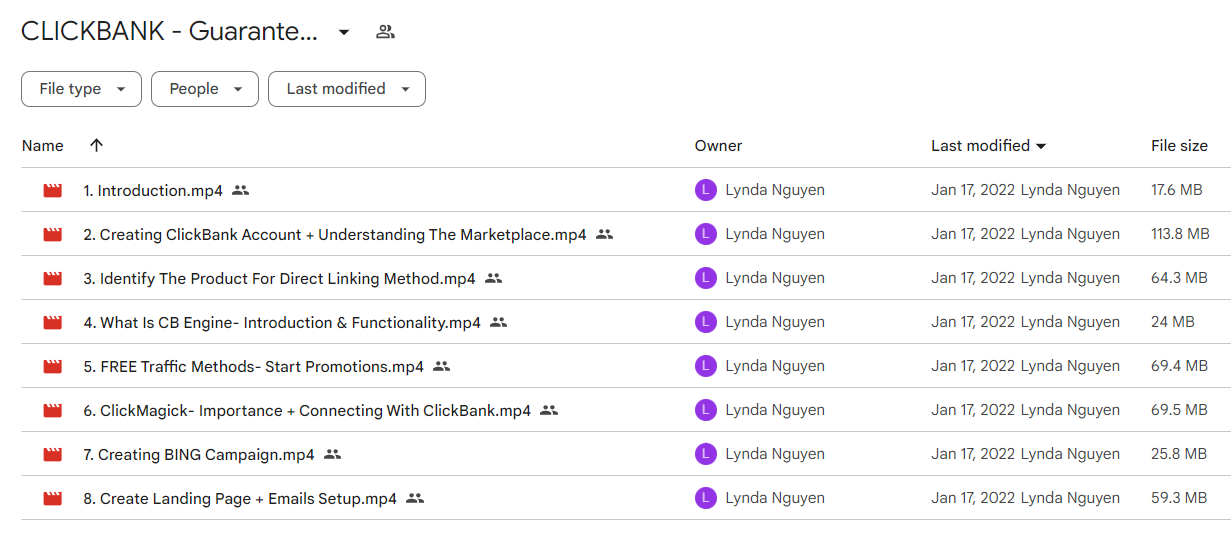The height and width of the screenshot is (545, 1231).
Task: Open the File type filter dropdown
Action: pyautogui.click(x=81, y=89)
